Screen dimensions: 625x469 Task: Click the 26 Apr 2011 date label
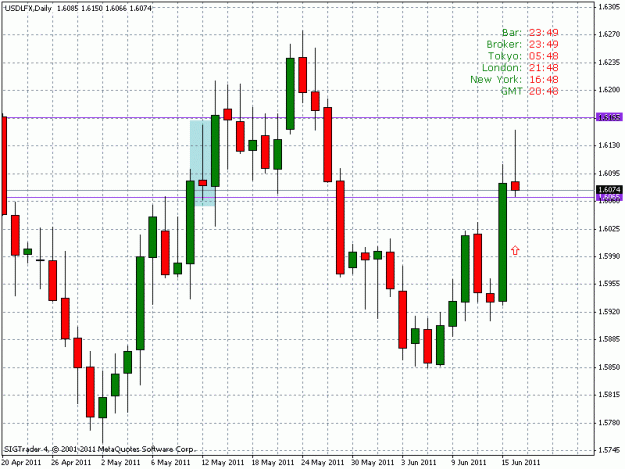pos(71,462)
